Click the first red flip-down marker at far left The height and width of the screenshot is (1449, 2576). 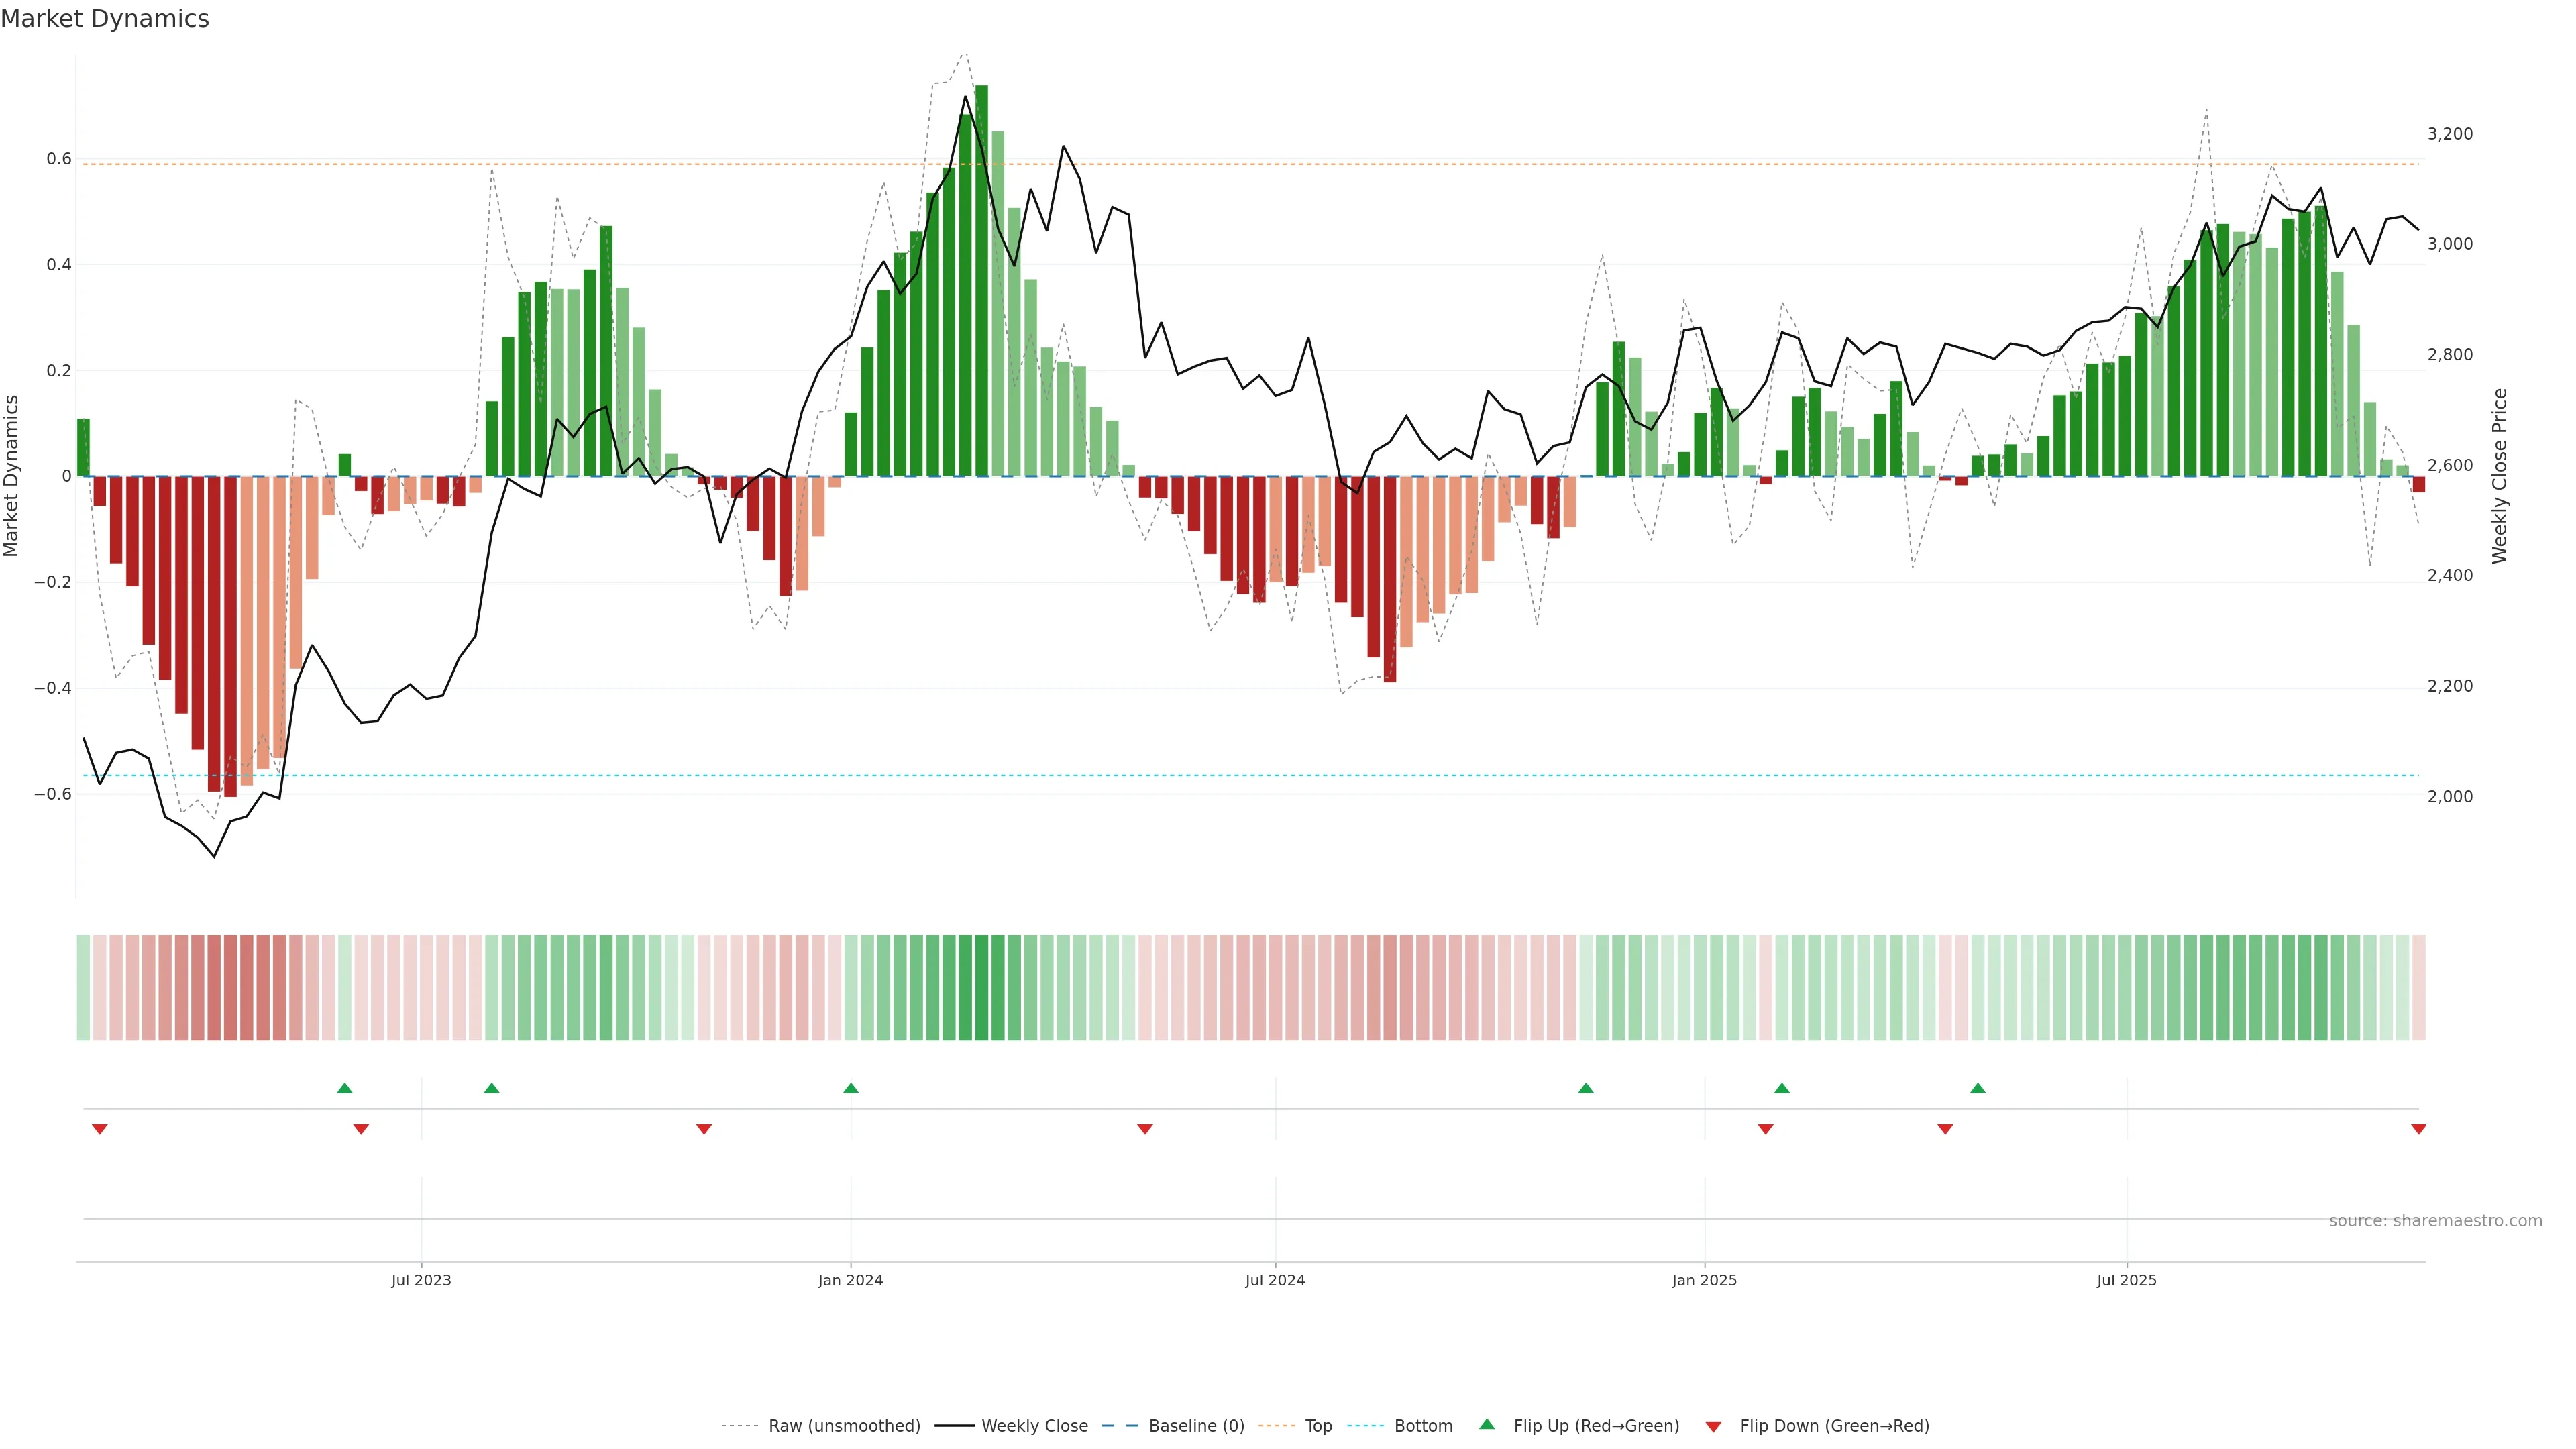(x=99, y=1129)
